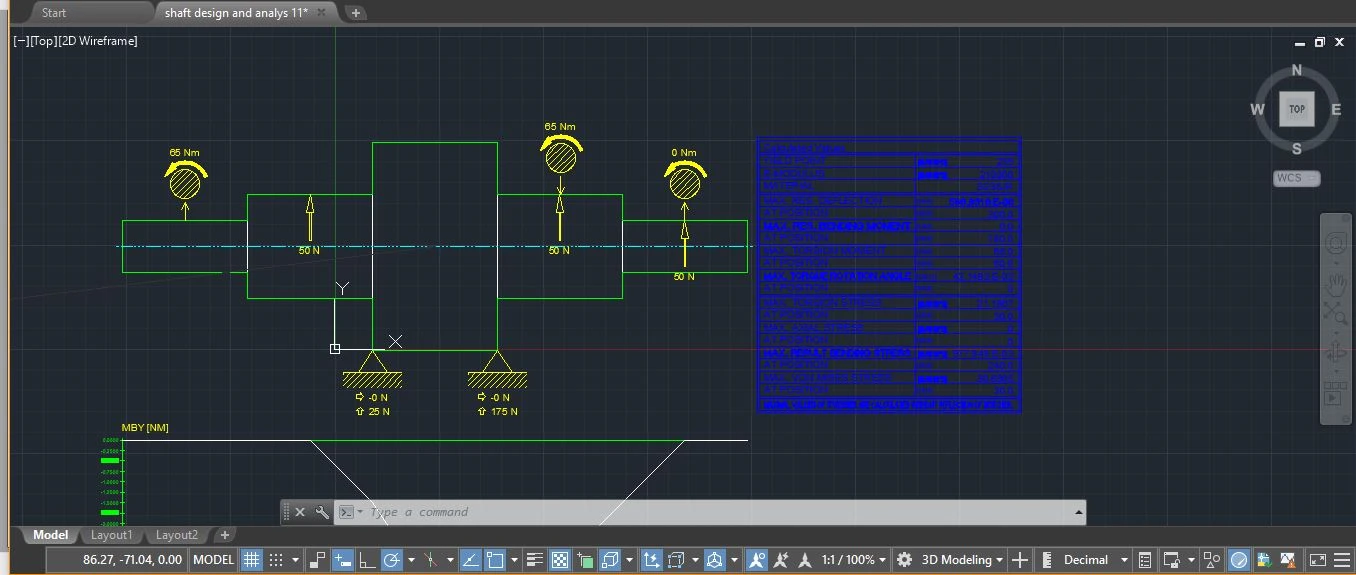Open object snap options dropdown
The height and width of the screenshot is (575, 1356).
pyautogui.click(x=515, y=560)
